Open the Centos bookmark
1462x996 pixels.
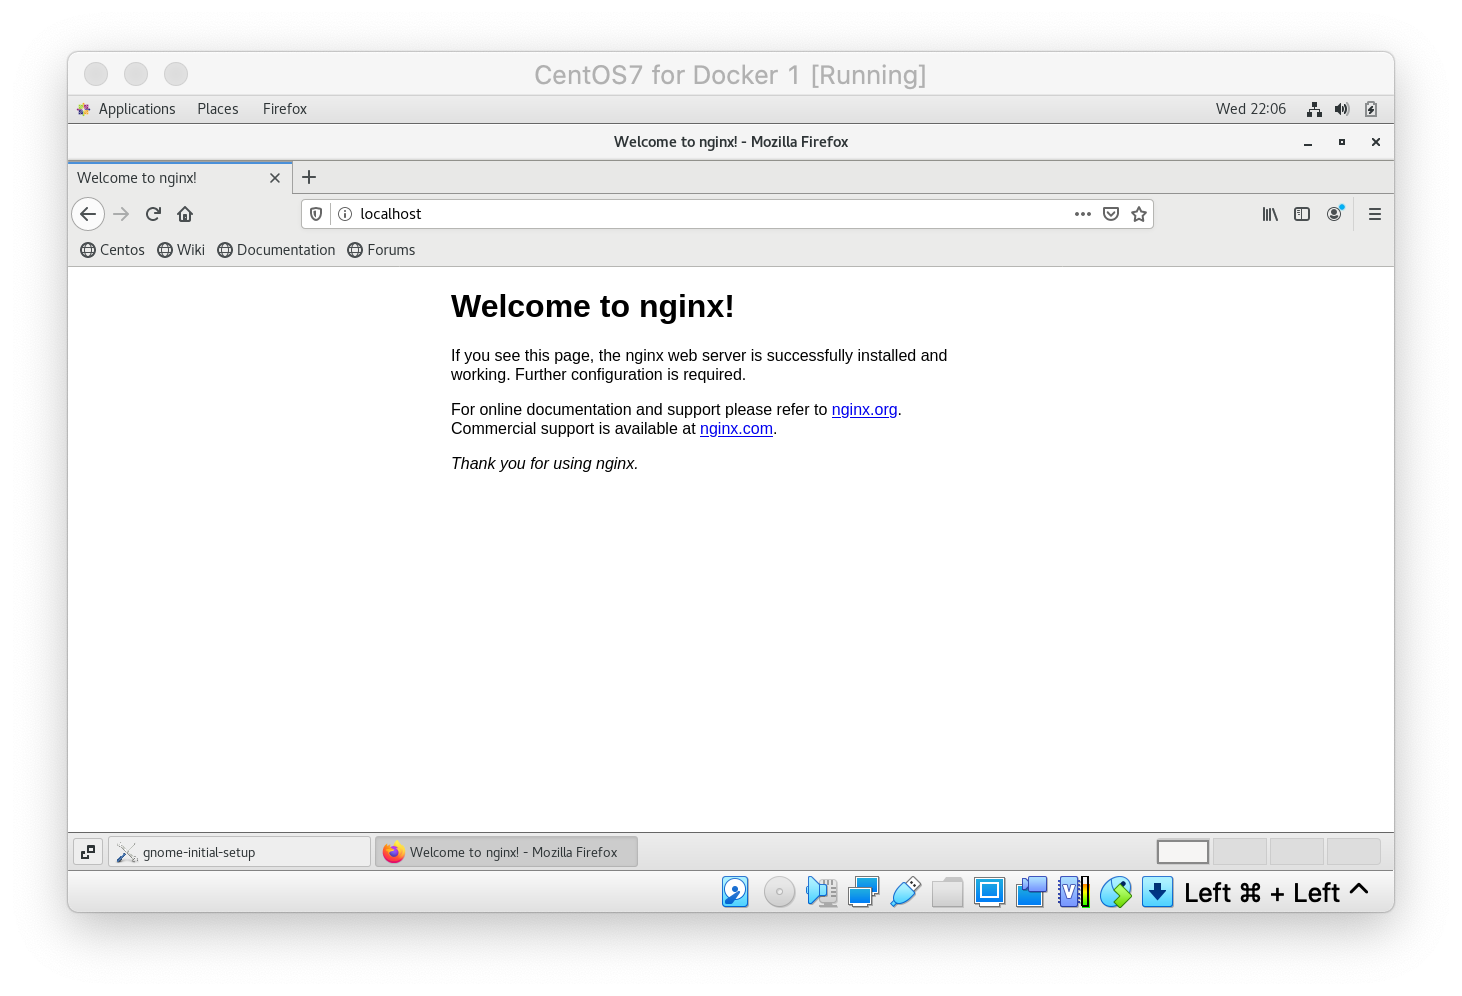point(112,250)
